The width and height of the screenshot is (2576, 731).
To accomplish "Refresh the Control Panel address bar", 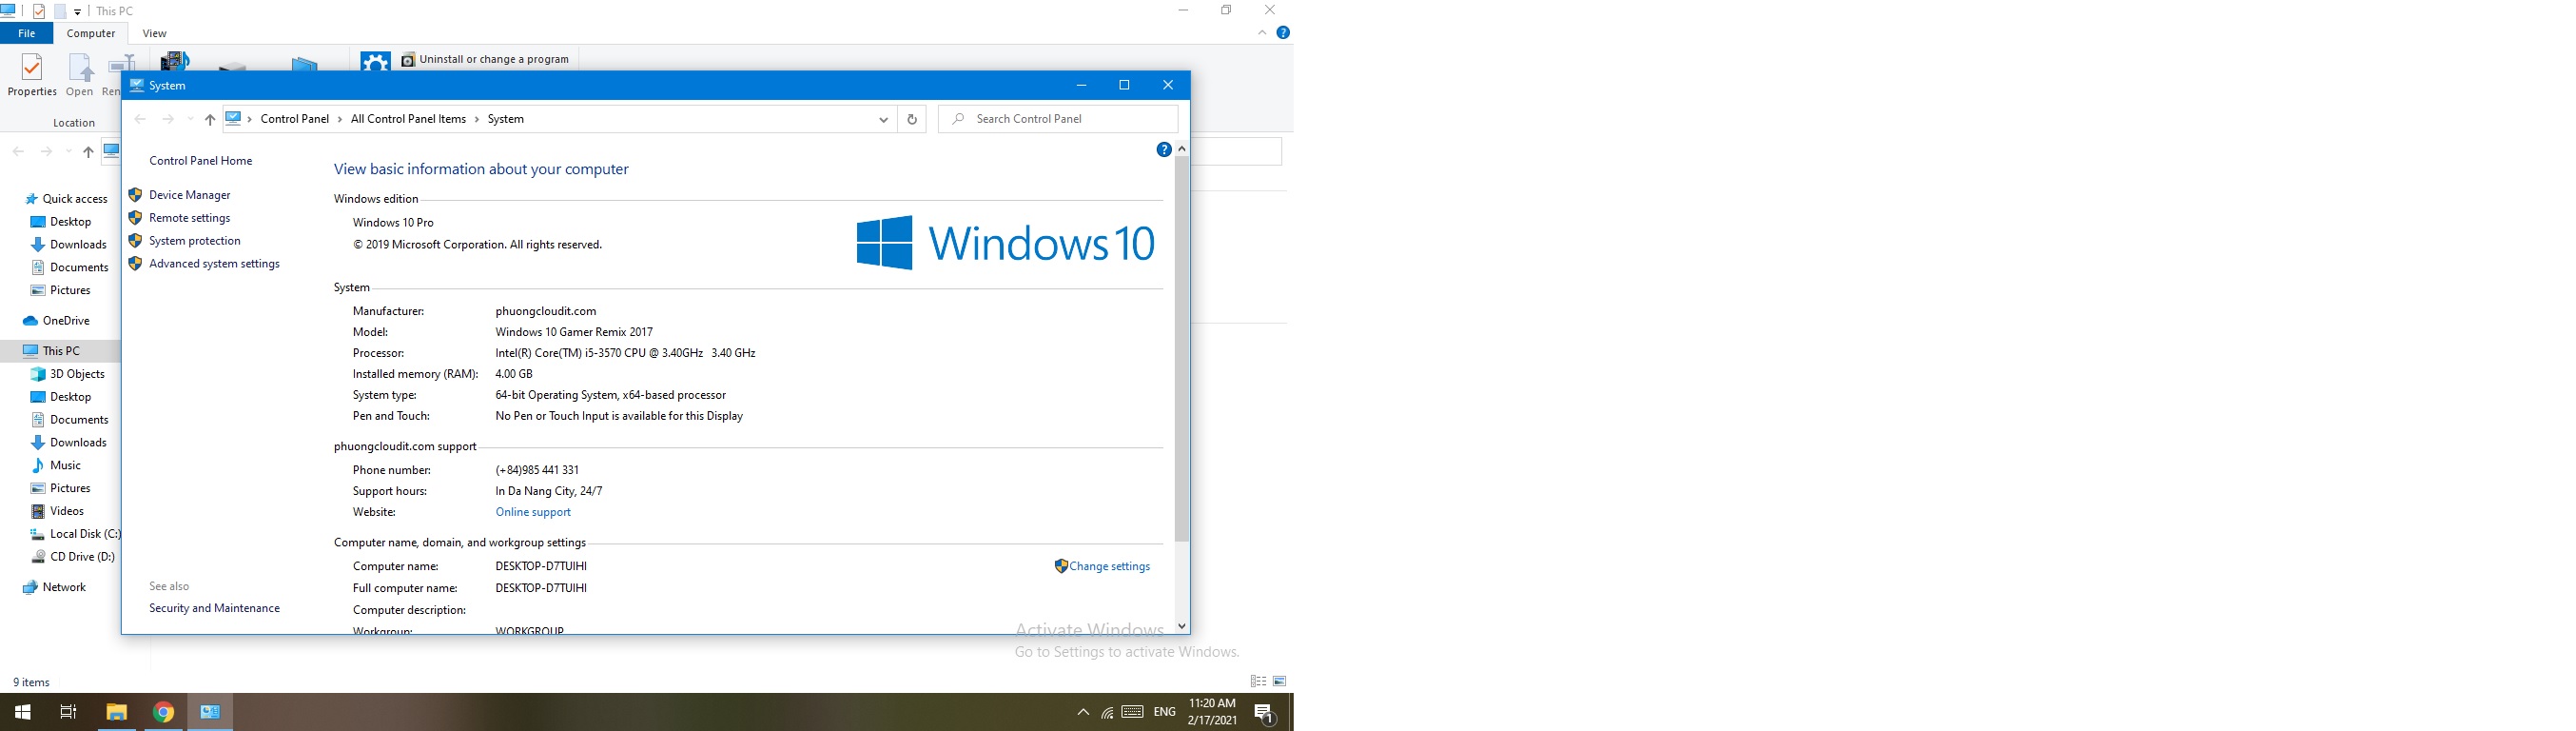I will pyautogui.click(x=911, y=119).
